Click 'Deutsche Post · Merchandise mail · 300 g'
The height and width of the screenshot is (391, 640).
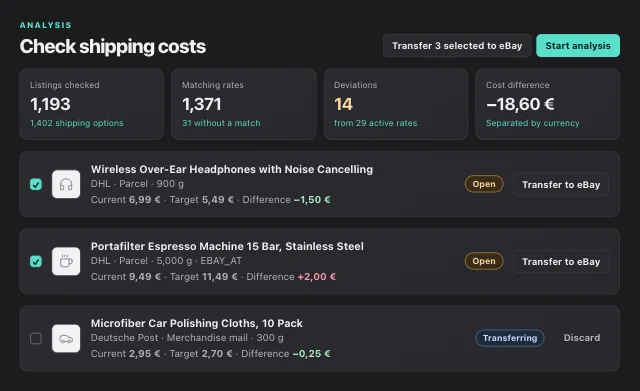(187, 338)
